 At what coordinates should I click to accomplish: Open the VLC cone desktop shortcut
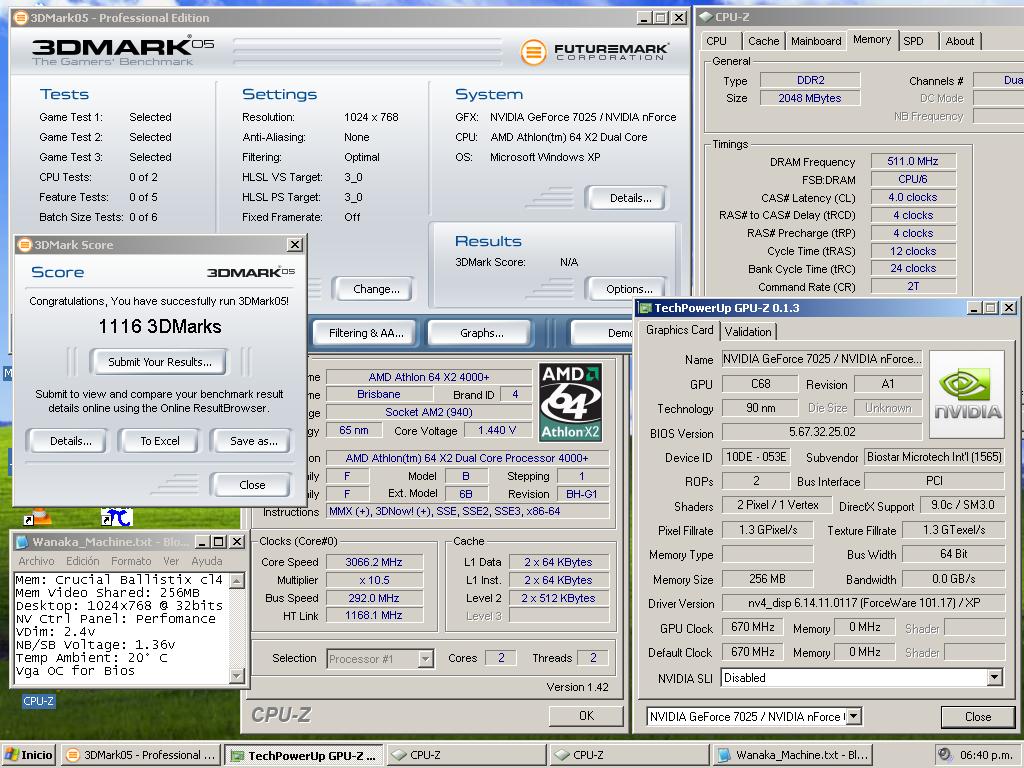point(37,517)
